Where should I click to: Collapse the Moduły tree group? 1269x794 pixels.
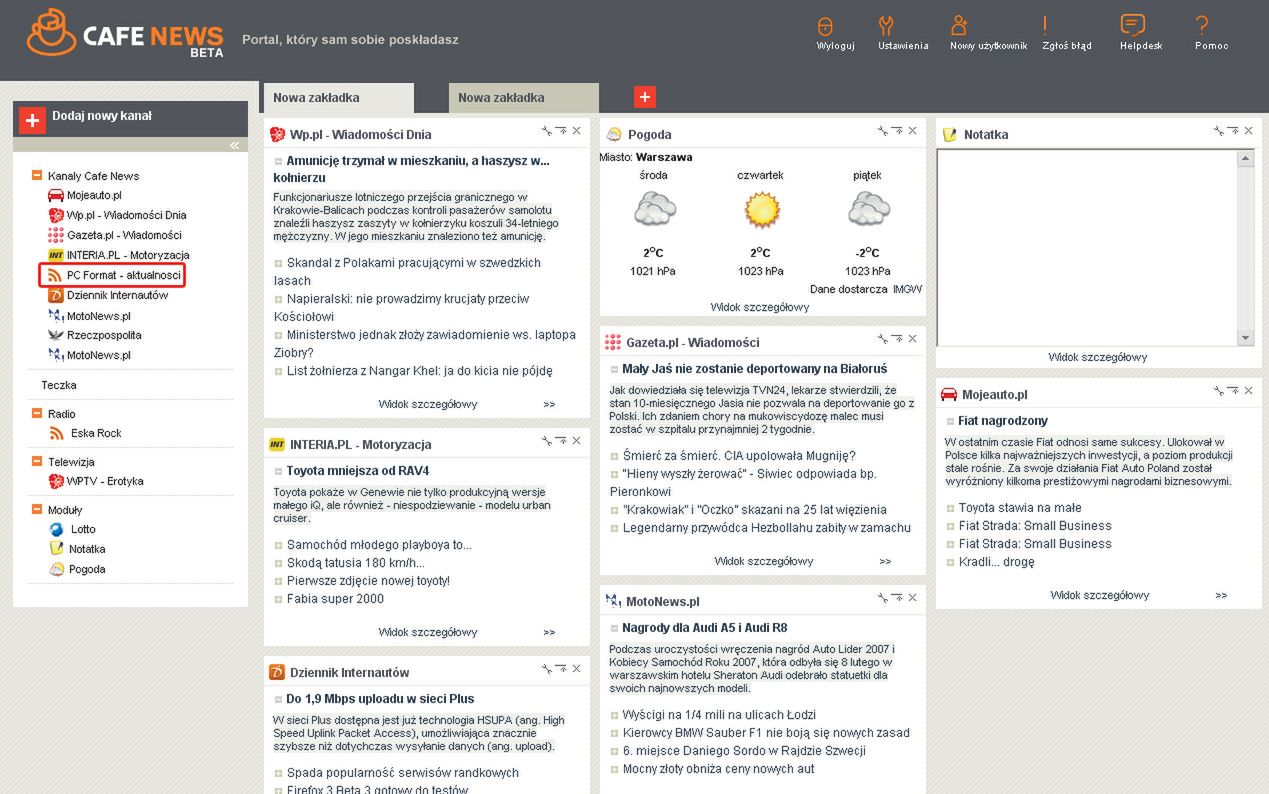[37, 510]
